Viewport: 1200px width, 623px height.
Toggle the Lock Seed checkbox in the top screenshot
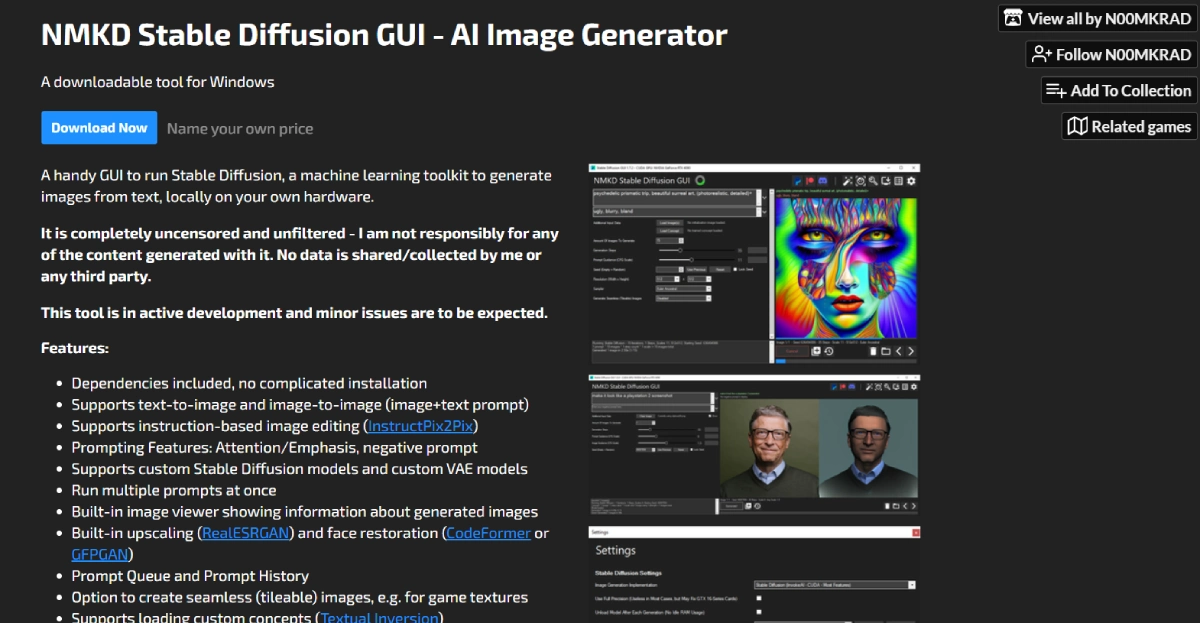pos(737,269)
